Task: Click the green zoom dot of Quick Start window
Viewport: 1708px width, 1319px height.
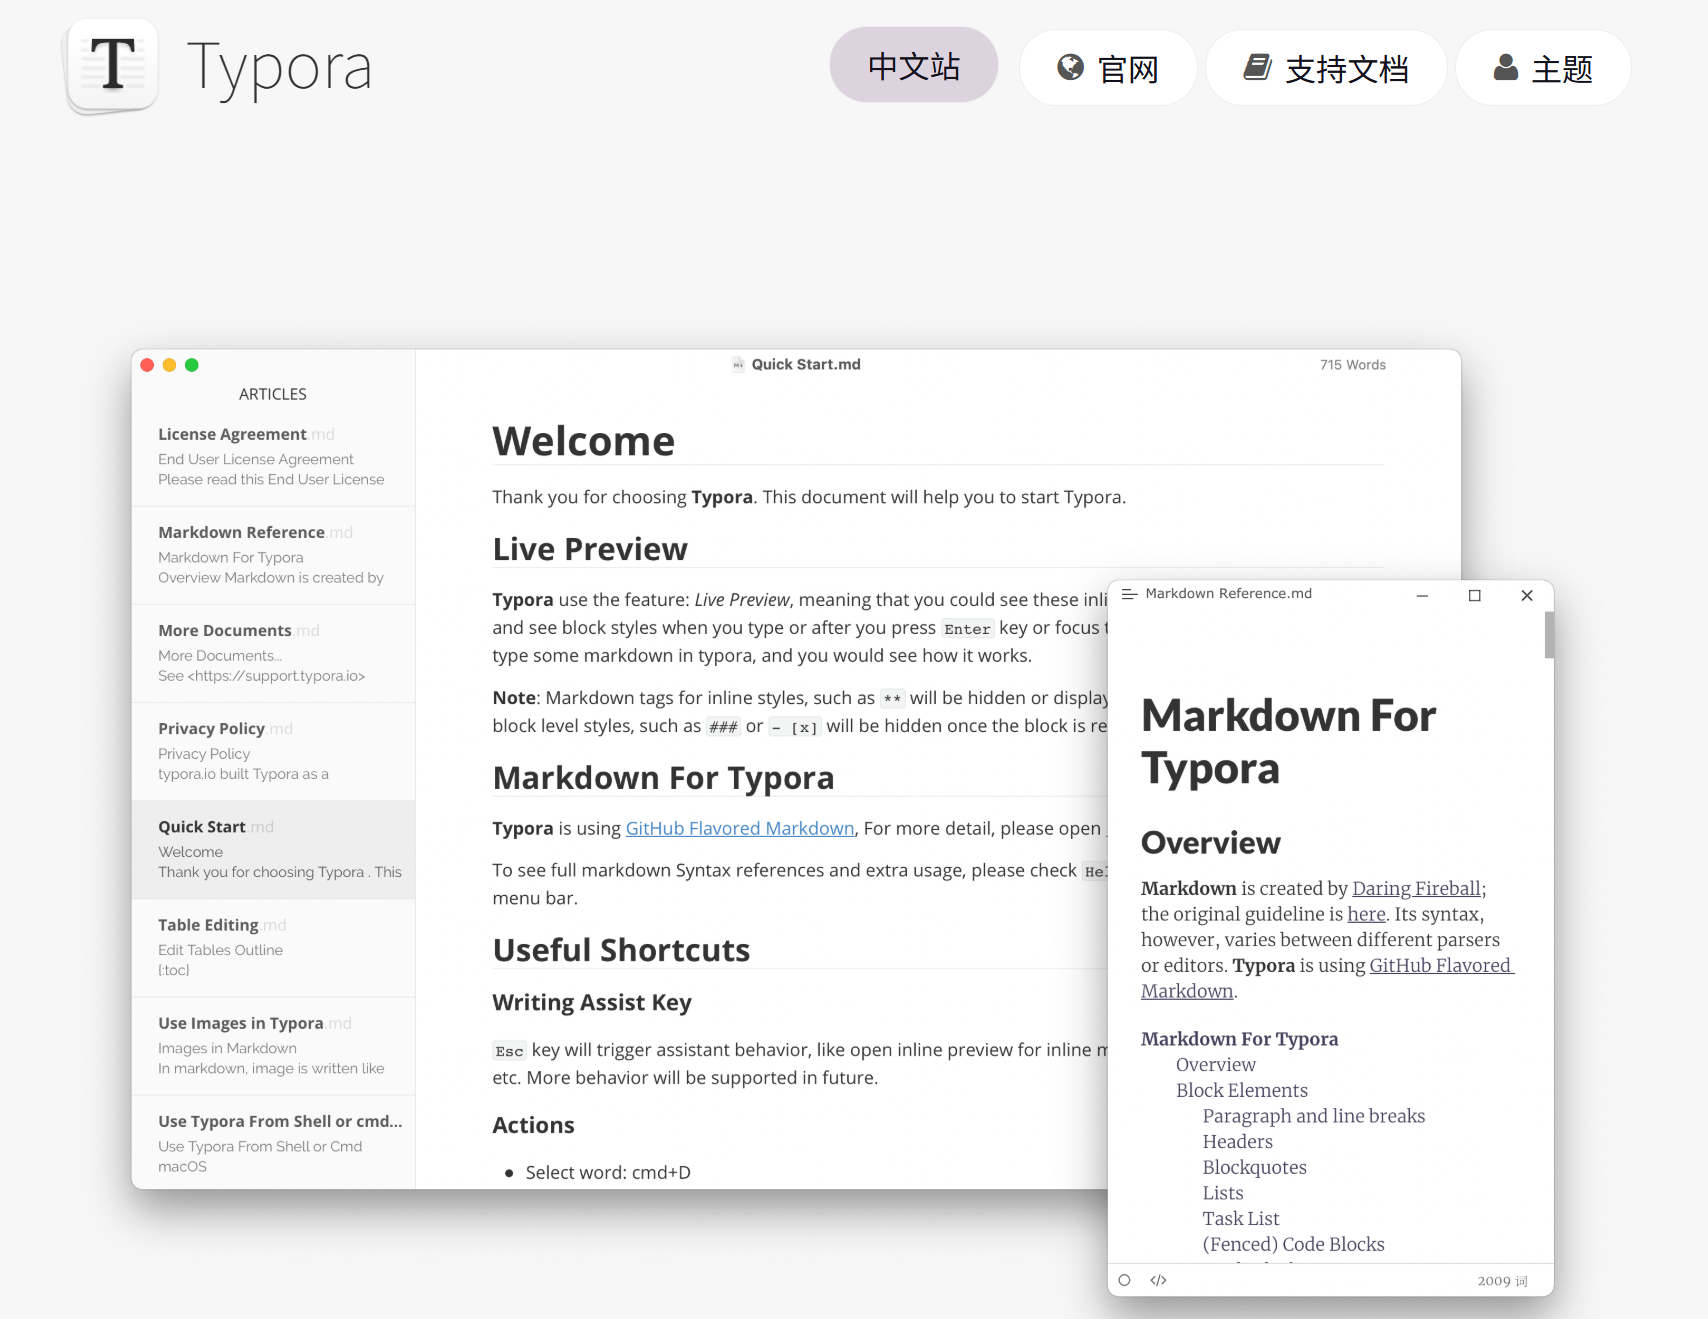Action: pyautogui.click(x=192, y=365)
